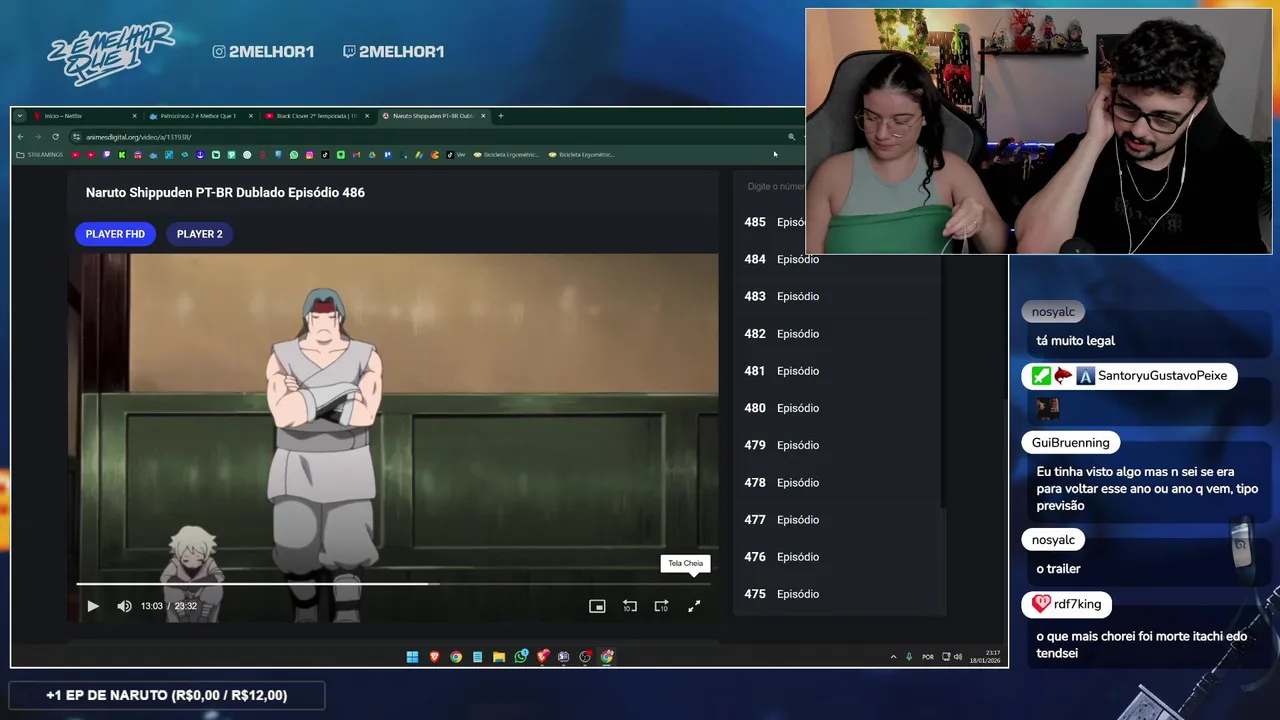
Task: Open episode 484 from list
Action: tap(838, 259)
